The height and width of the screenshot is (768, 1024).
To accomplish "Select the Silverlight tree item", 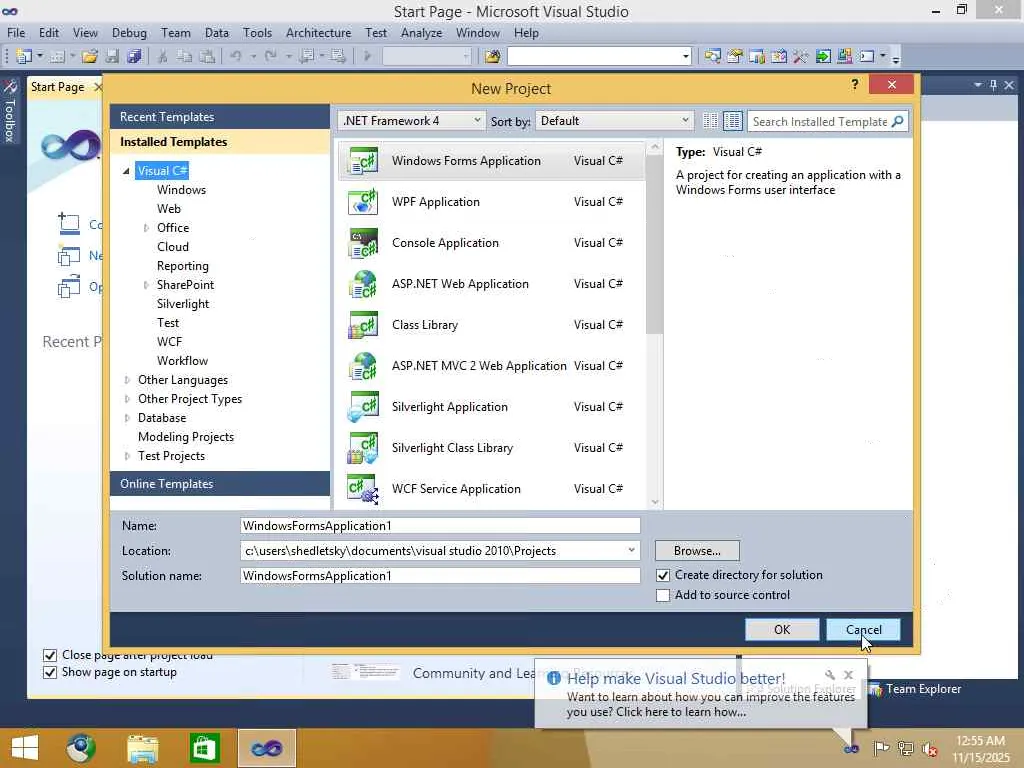I will pyautogui.click(x=183, y=304).
